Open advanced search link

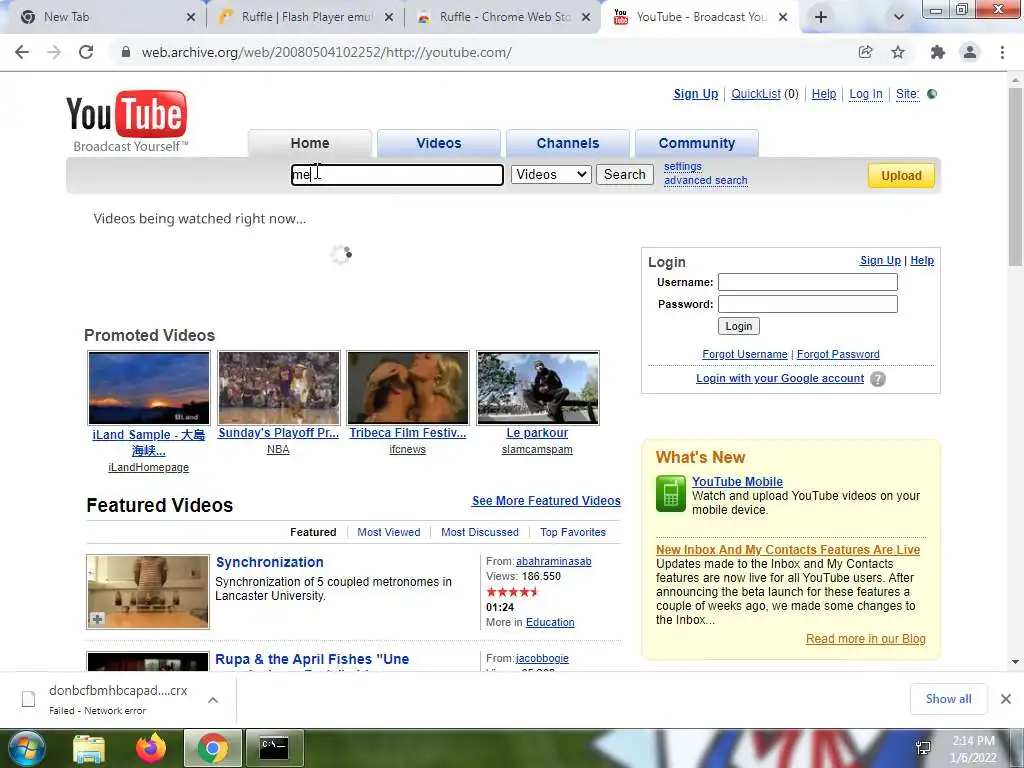click(705, 180)
